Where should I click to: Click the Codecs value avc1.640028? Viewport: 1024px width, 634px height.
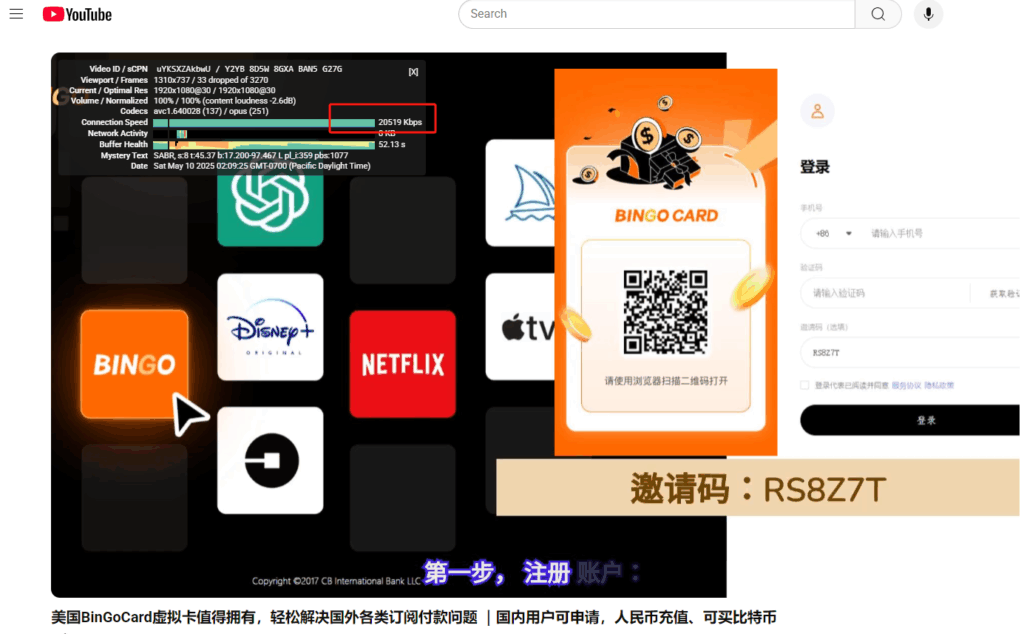[211, 111]
